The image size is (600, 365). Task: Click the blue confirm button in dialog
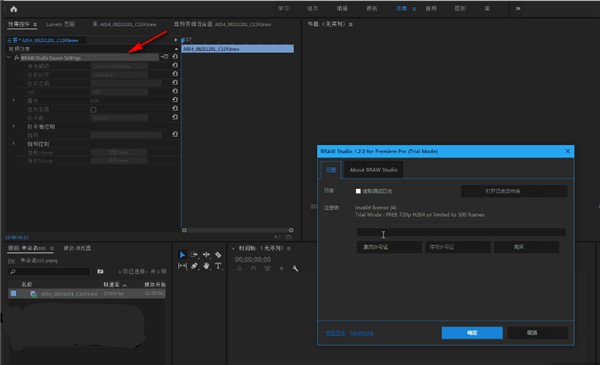472,333
